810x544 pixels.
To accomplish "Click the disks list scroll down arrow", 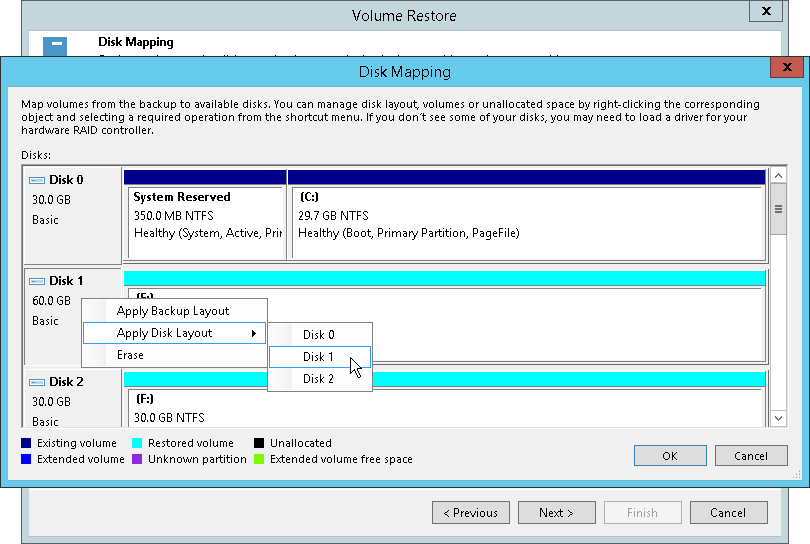I will (778, 418).
